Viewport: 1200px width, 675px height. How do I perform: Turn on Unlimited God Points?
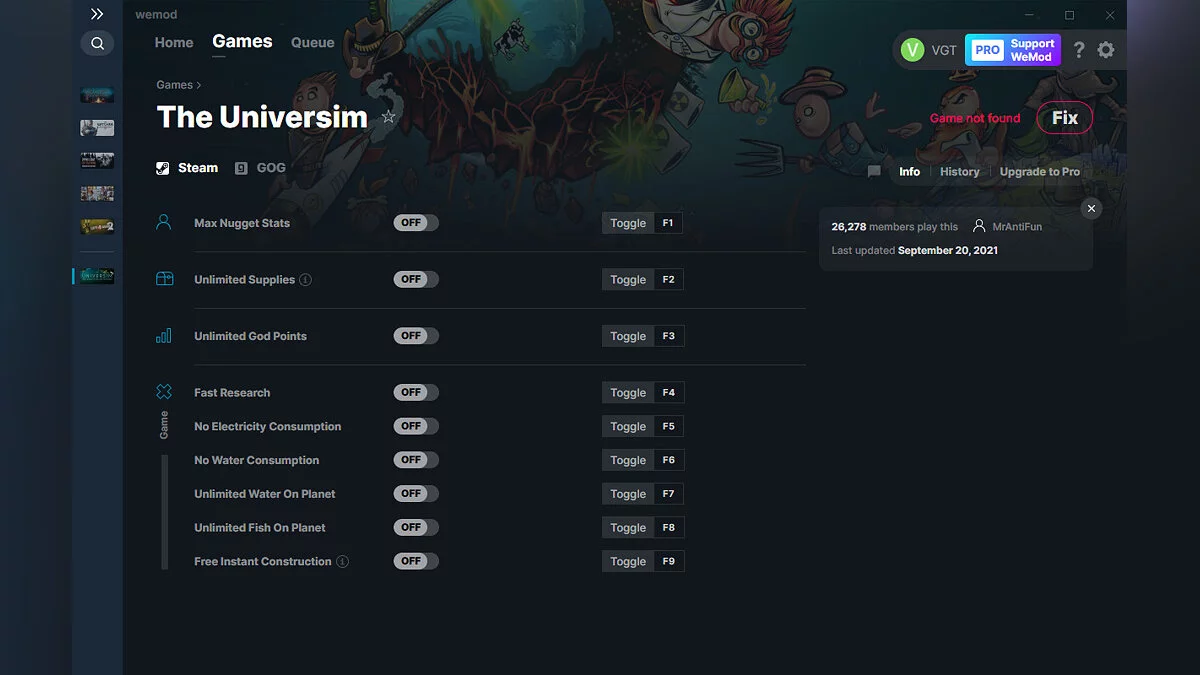click(x=415, y=335)
